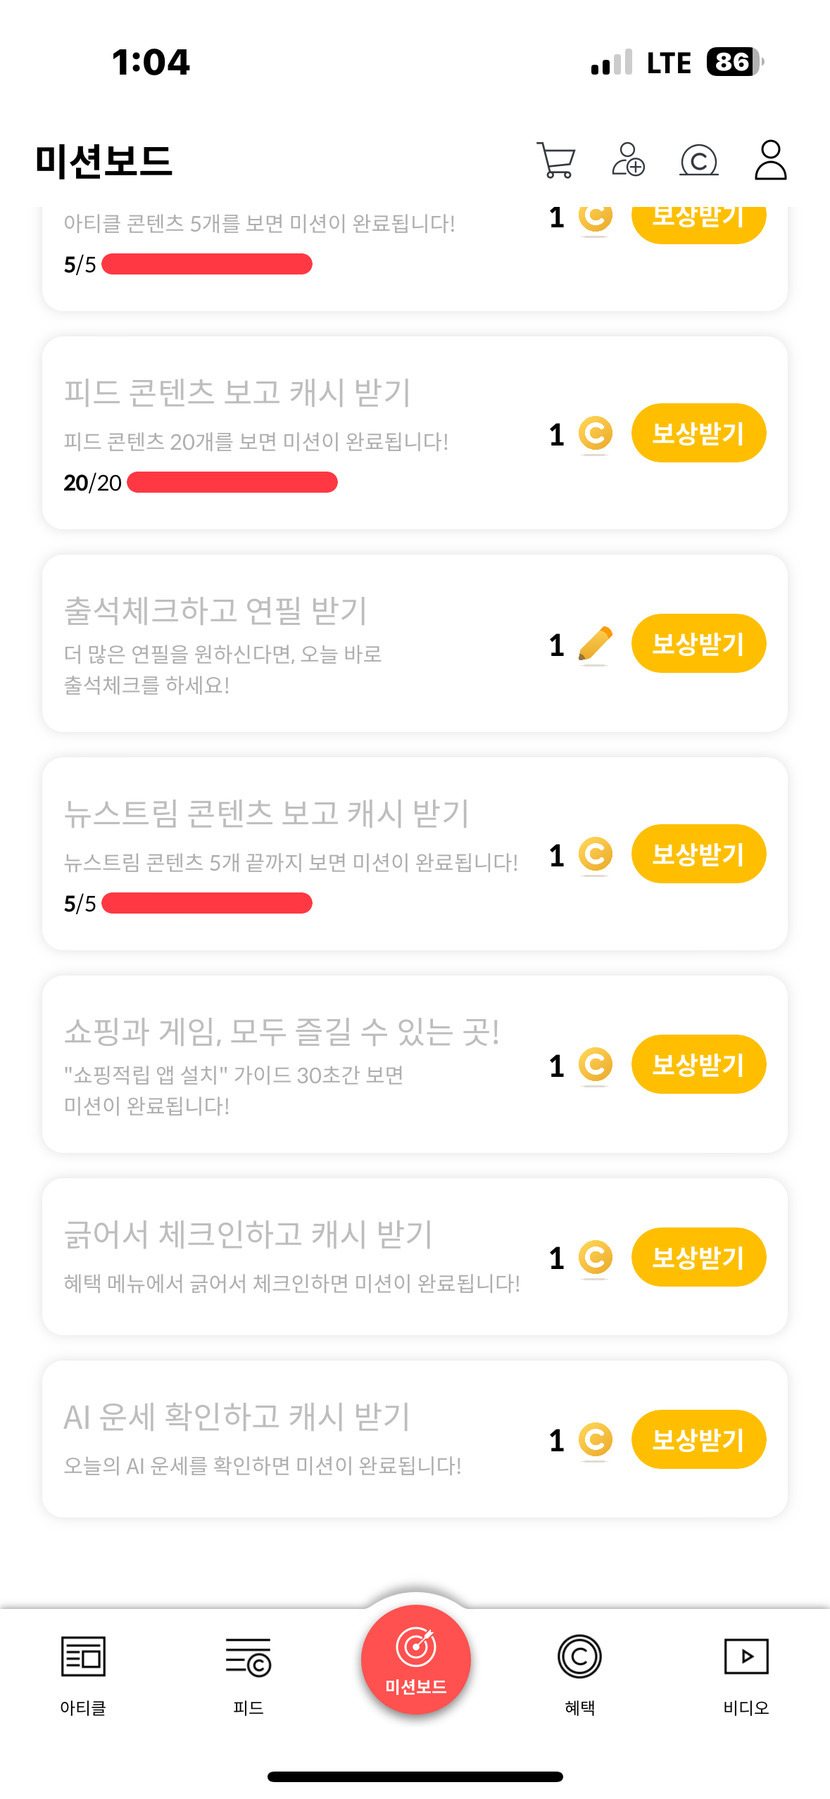Claim 보상받기 for 출석체크 연필 mission
Screen dimensions: 830x1799
tap(698, 644)
